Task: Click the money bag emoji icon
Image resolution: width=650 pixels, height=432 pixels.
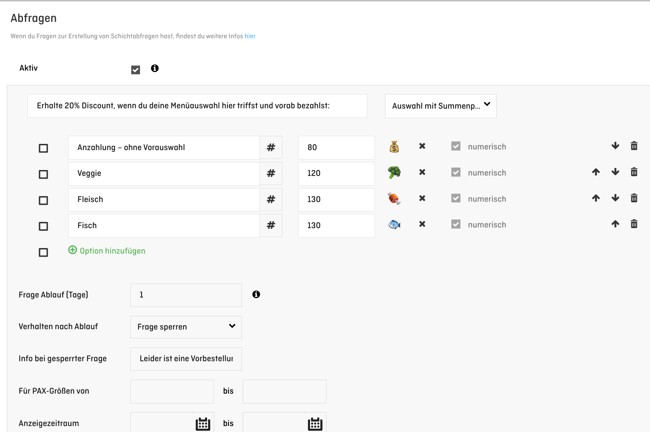Action: (x=394, y=146)
